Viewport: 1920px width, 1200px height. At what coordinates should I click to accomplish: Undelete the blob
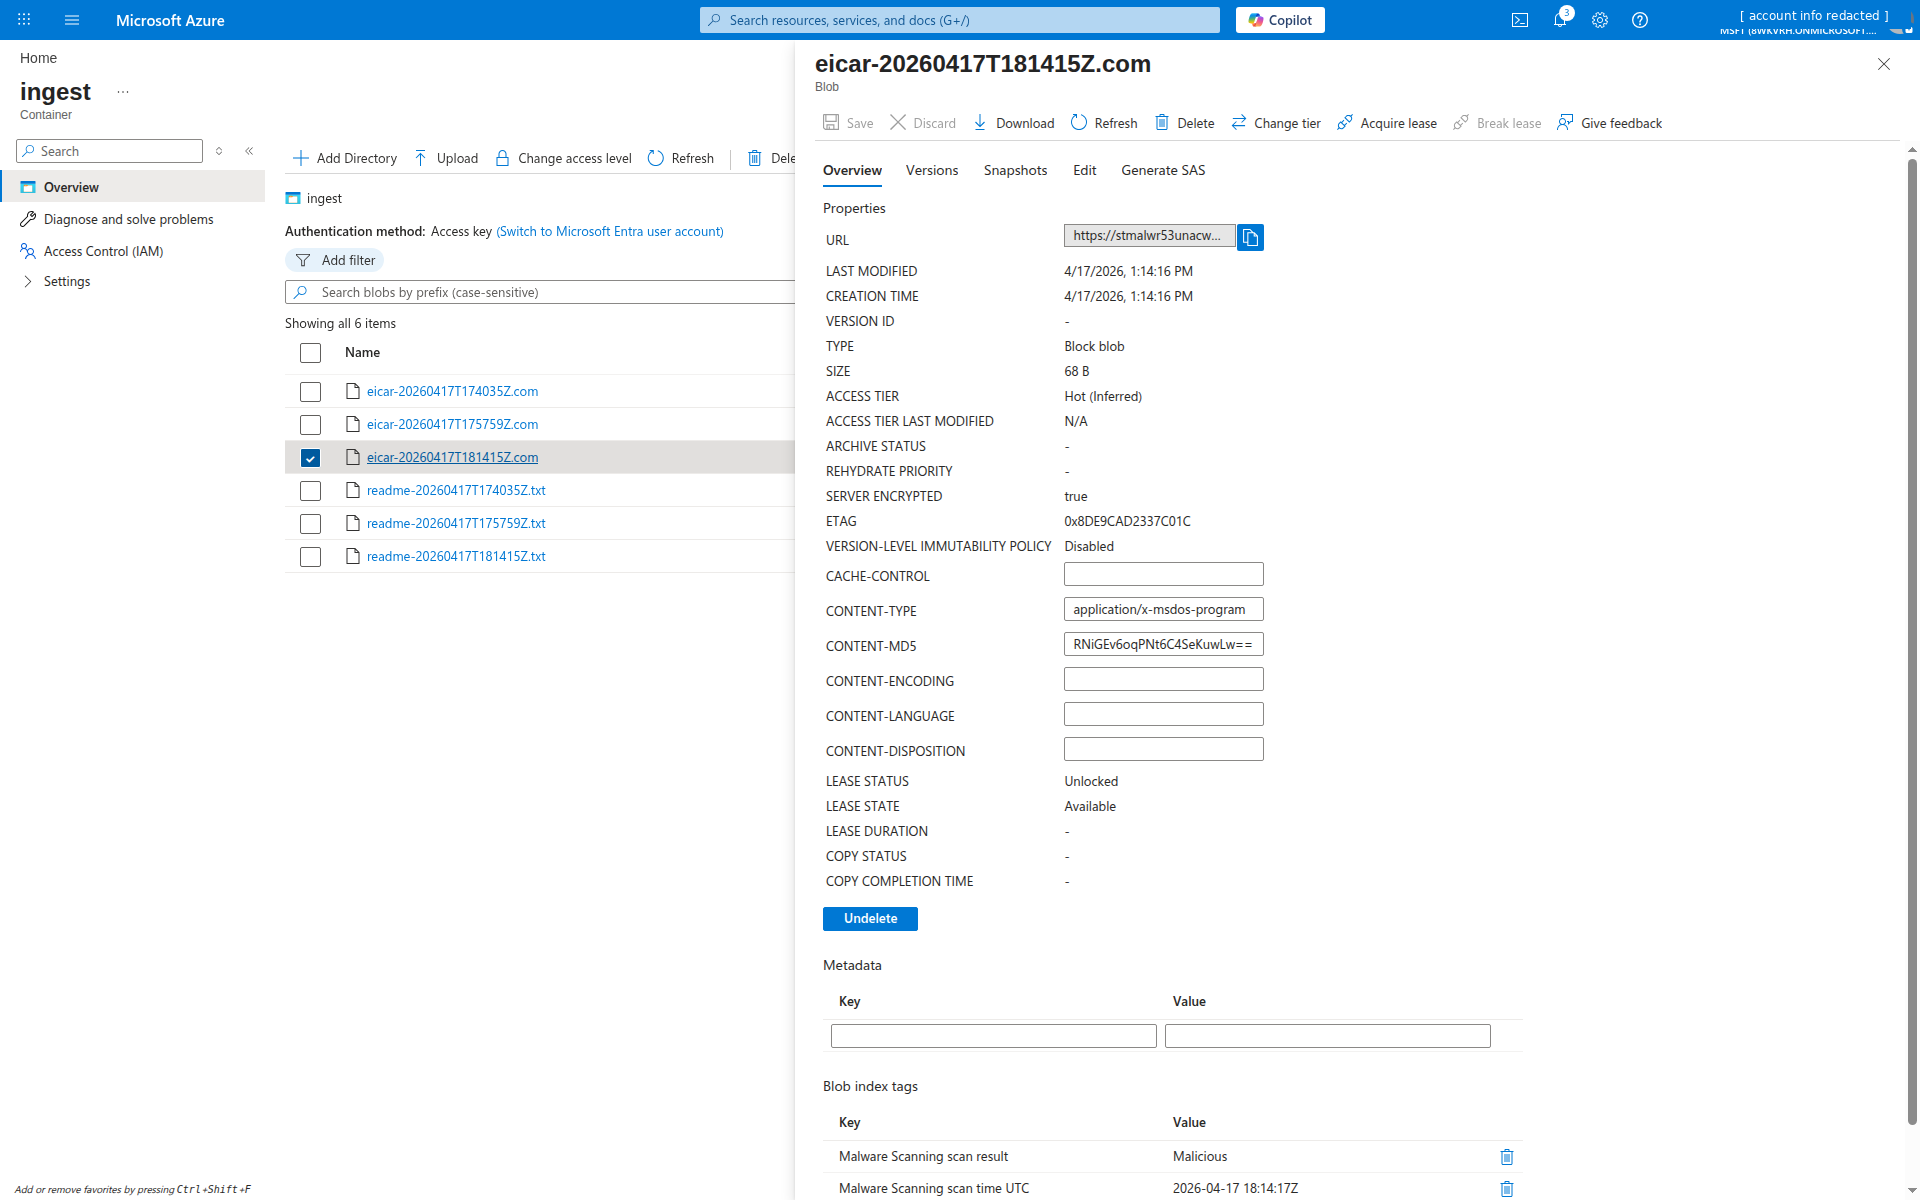click(870, 918)
